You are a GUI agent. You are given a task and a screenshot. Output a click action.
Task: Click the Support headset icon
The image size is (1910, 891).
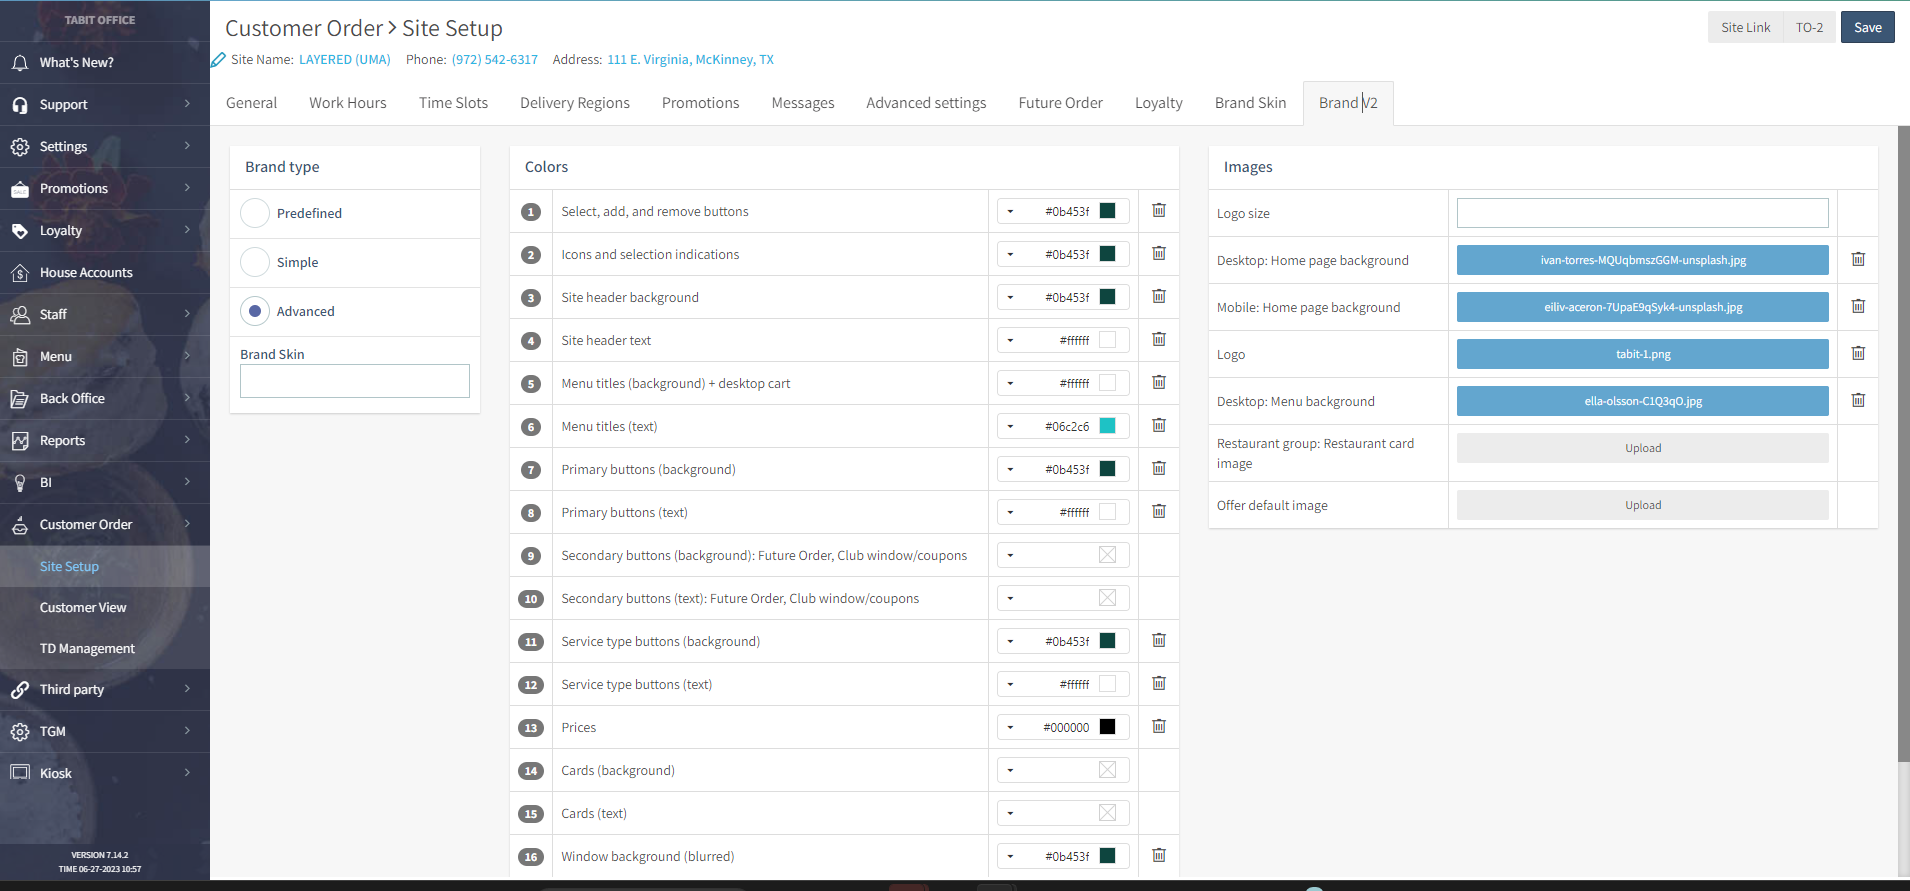pos(20,105)
